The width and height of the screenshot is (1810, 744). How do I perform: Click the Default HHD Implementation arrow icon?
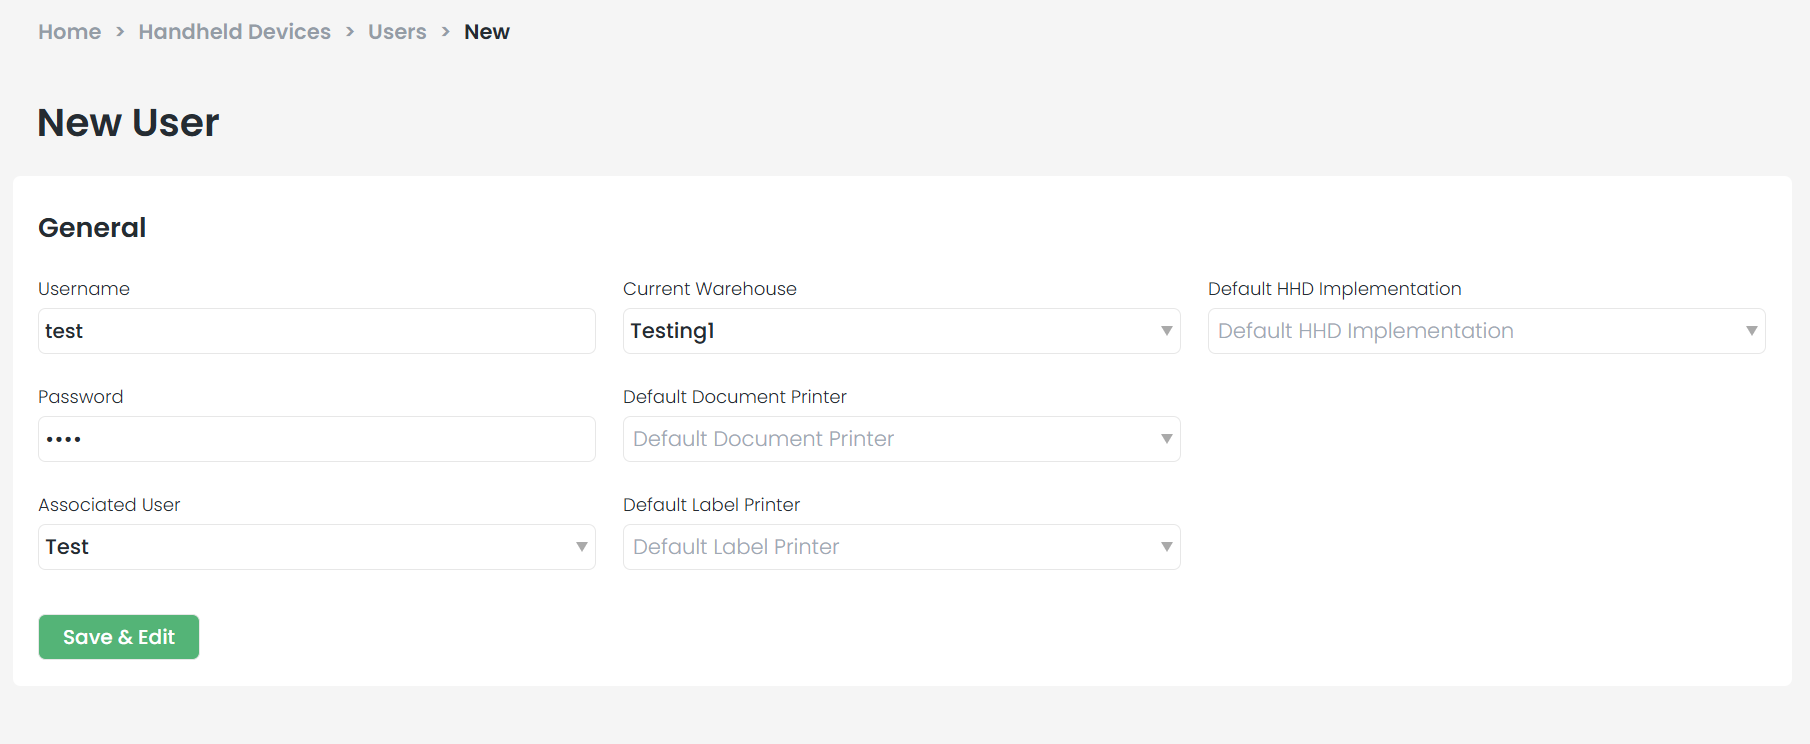[1751, 331]
